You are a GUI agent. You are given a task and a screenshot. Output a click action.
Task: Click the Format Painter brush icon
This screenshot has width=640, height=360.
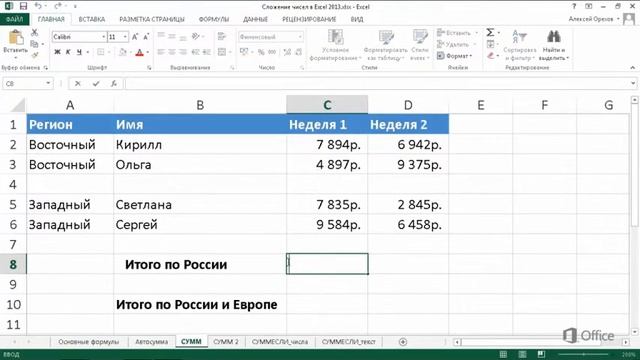click(35, 55)
